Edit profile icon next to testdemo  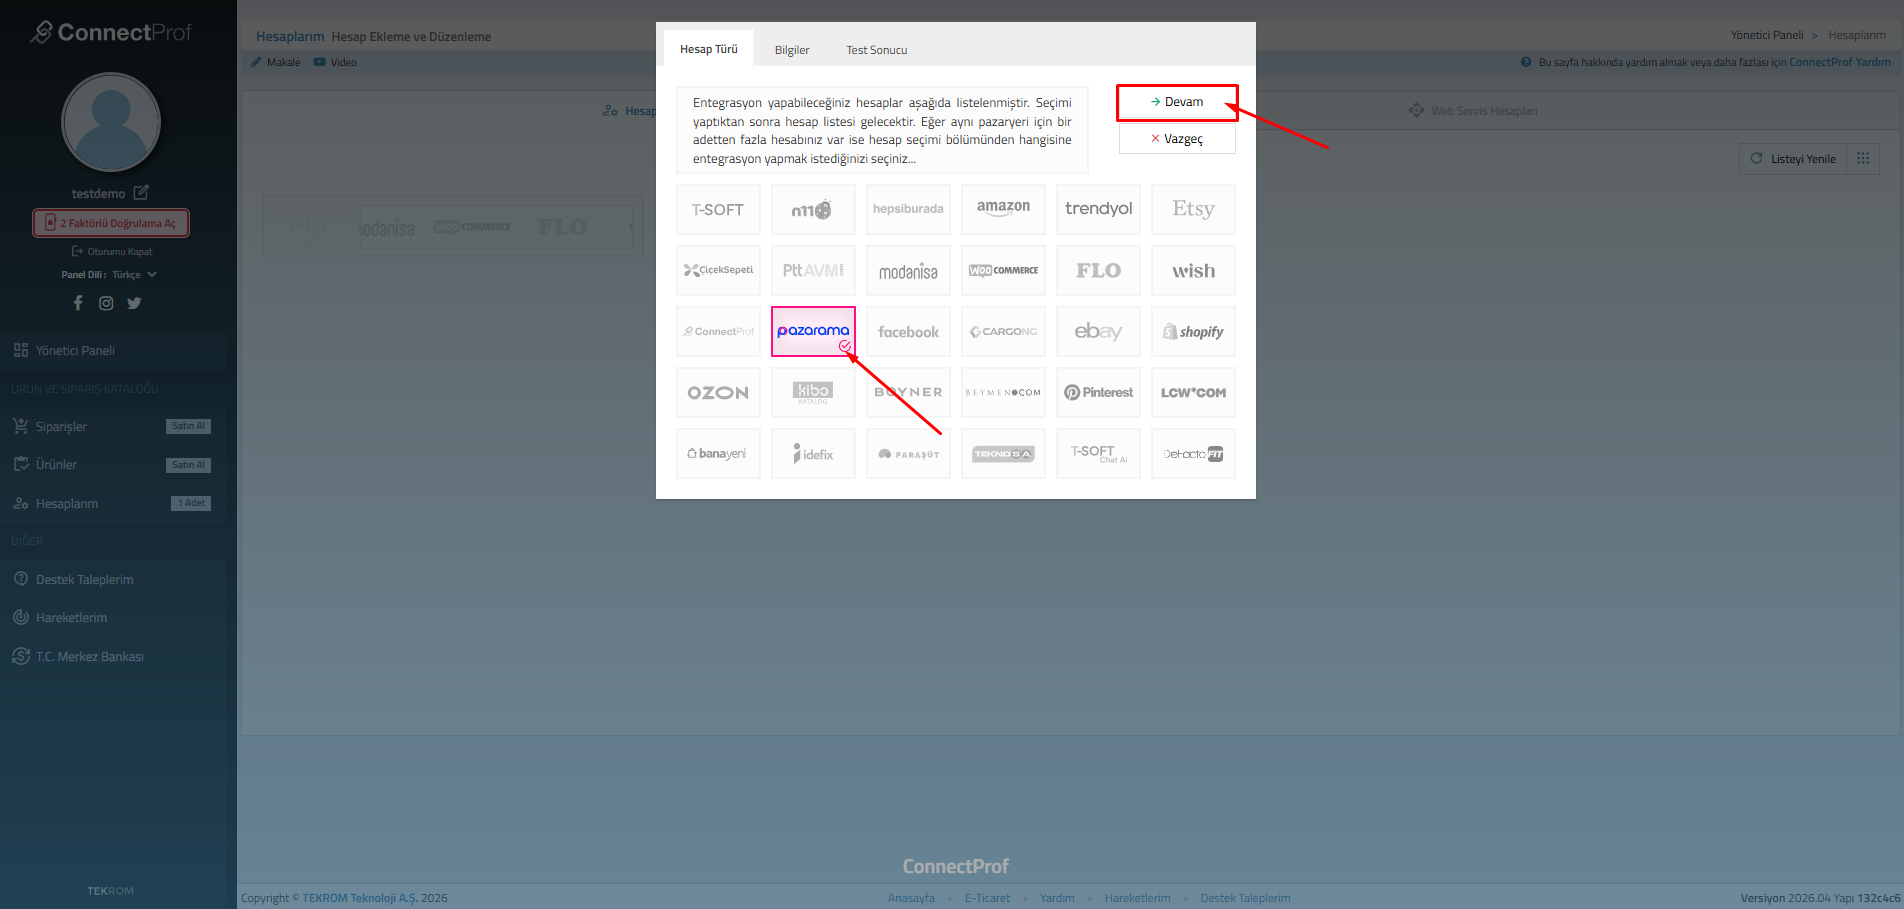click(x=141, y=192)
